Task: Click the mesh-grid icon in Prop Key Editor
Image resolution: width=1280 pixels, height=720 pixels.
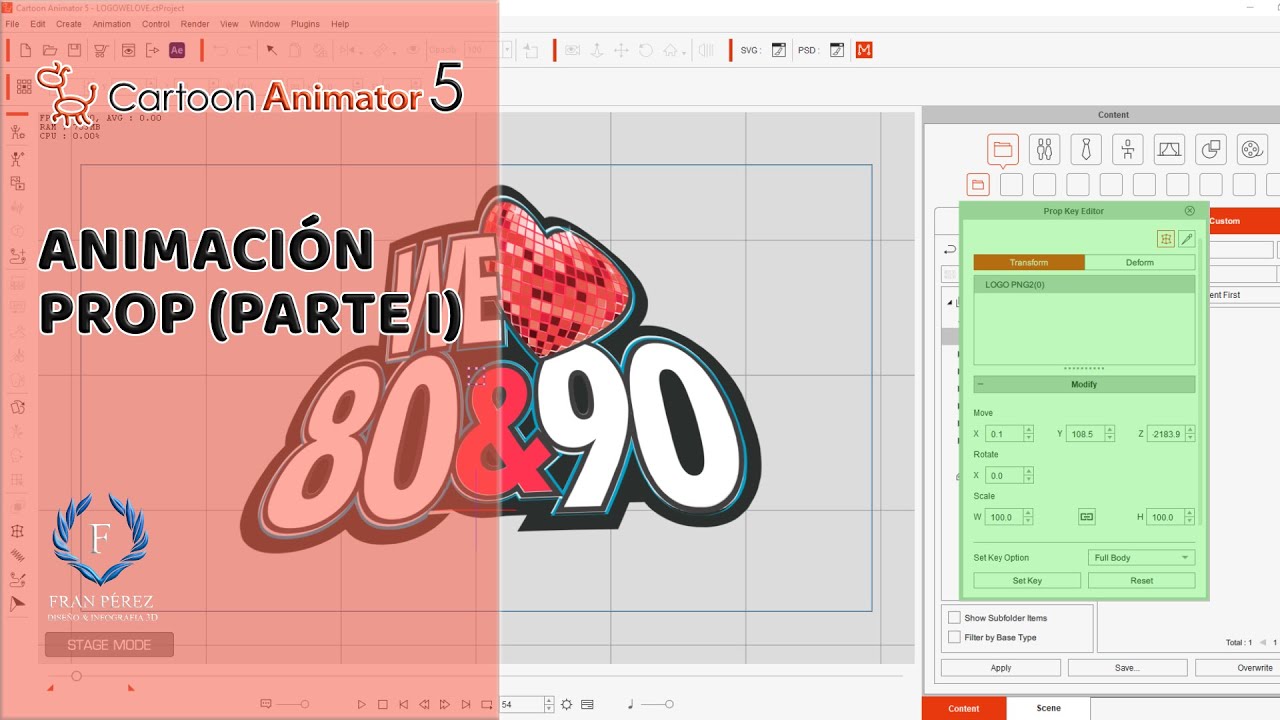Action: (x=1166, y=238)
